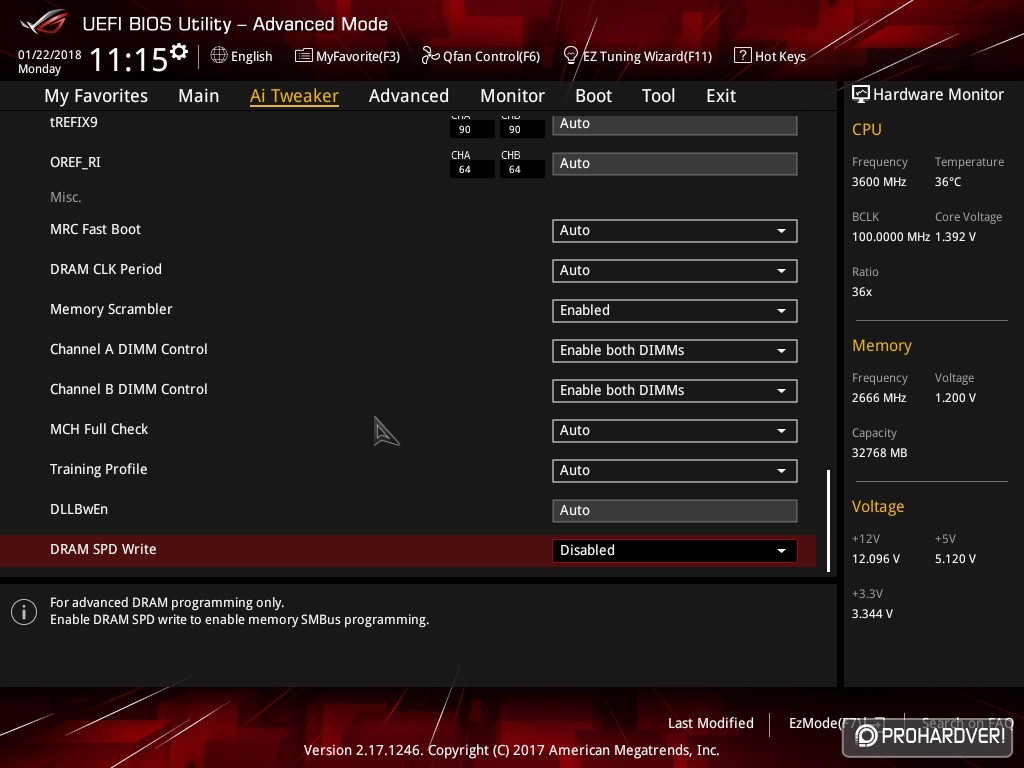
Task: Click Core Voltage value 1.392 V
Action: 955,237
